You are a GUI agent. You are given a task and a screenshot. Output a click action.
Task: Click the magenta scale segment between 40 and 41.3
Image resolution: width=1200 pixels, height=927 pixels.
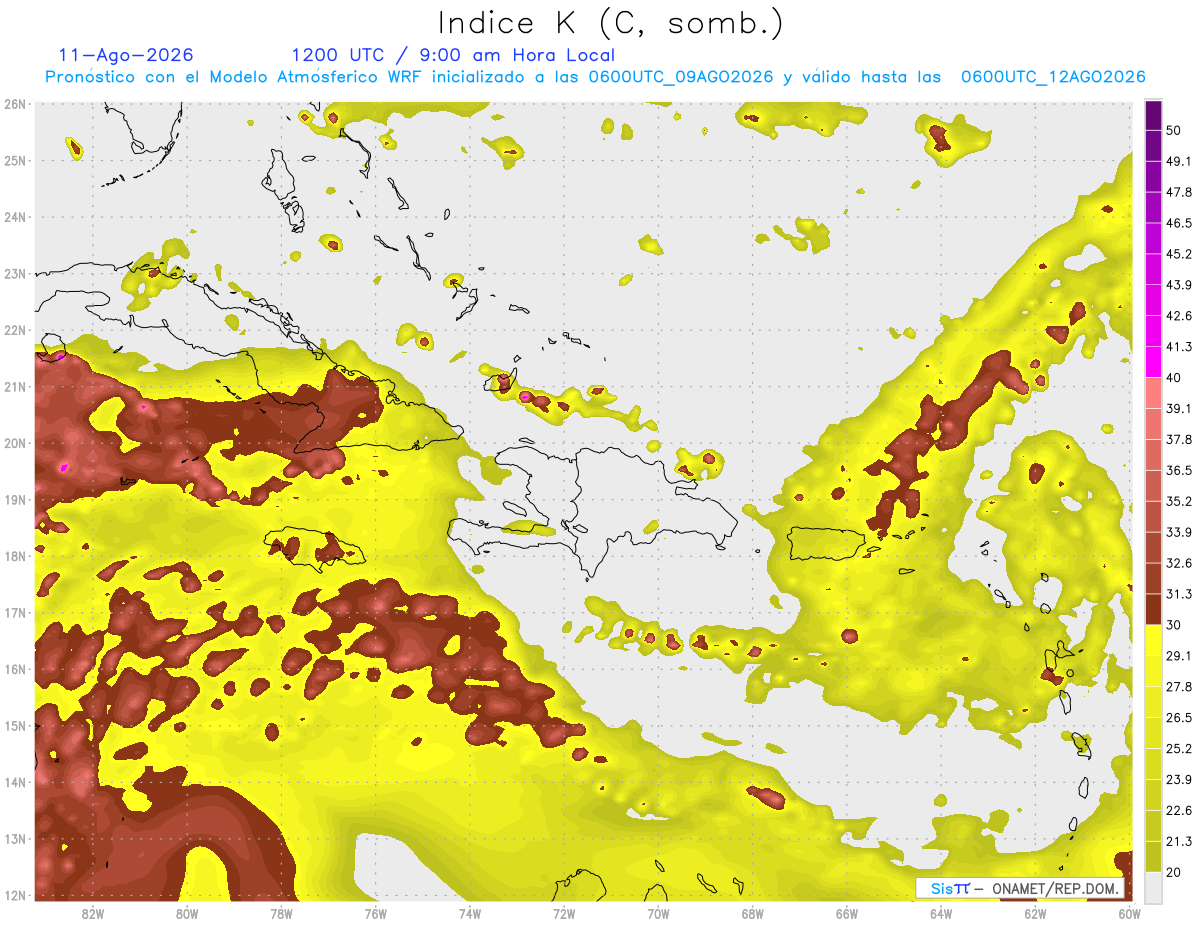pos(1153,361)
